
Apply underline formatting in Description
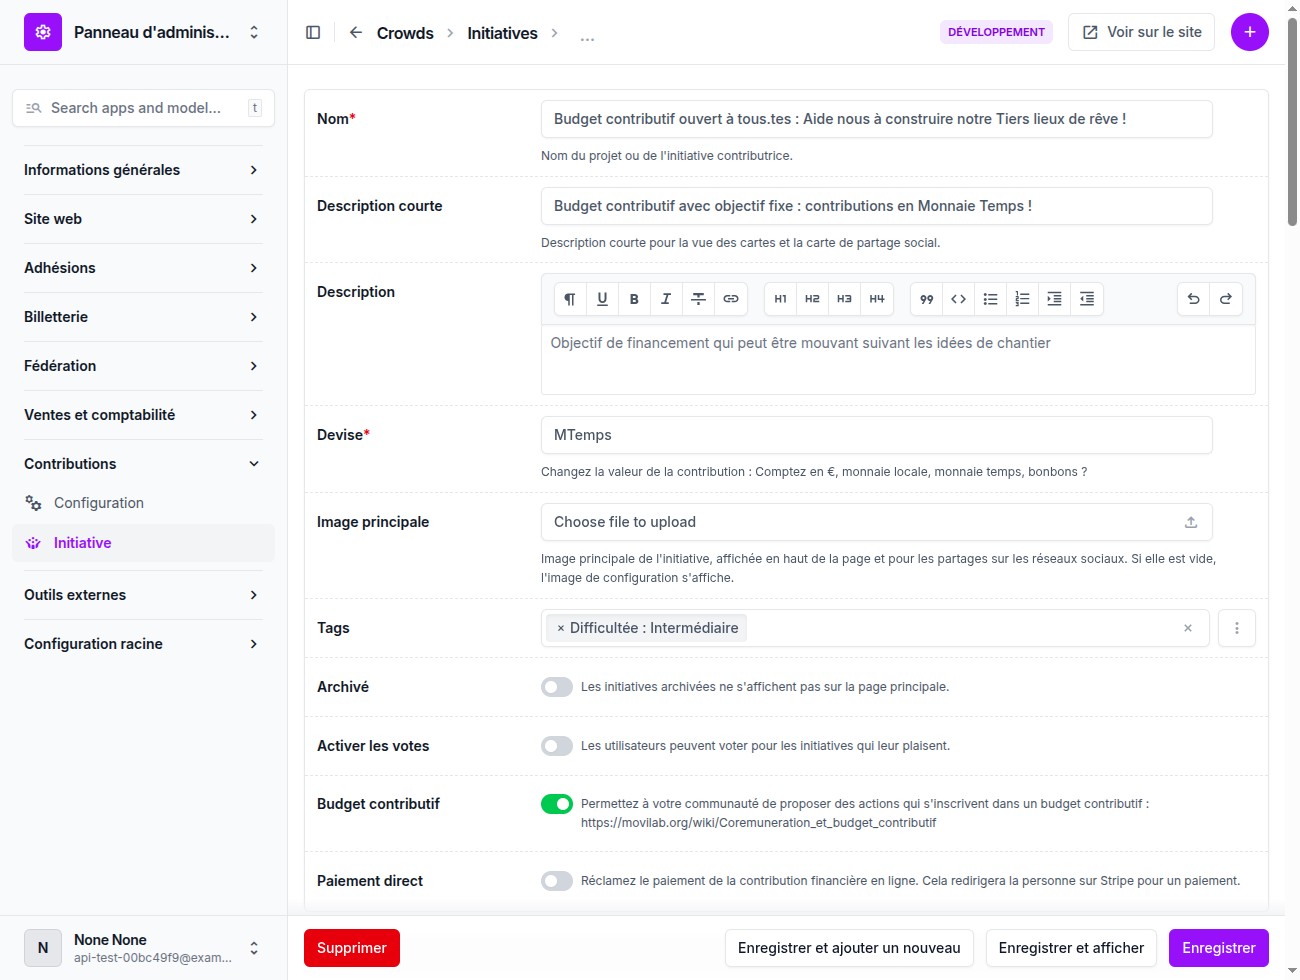602,299
